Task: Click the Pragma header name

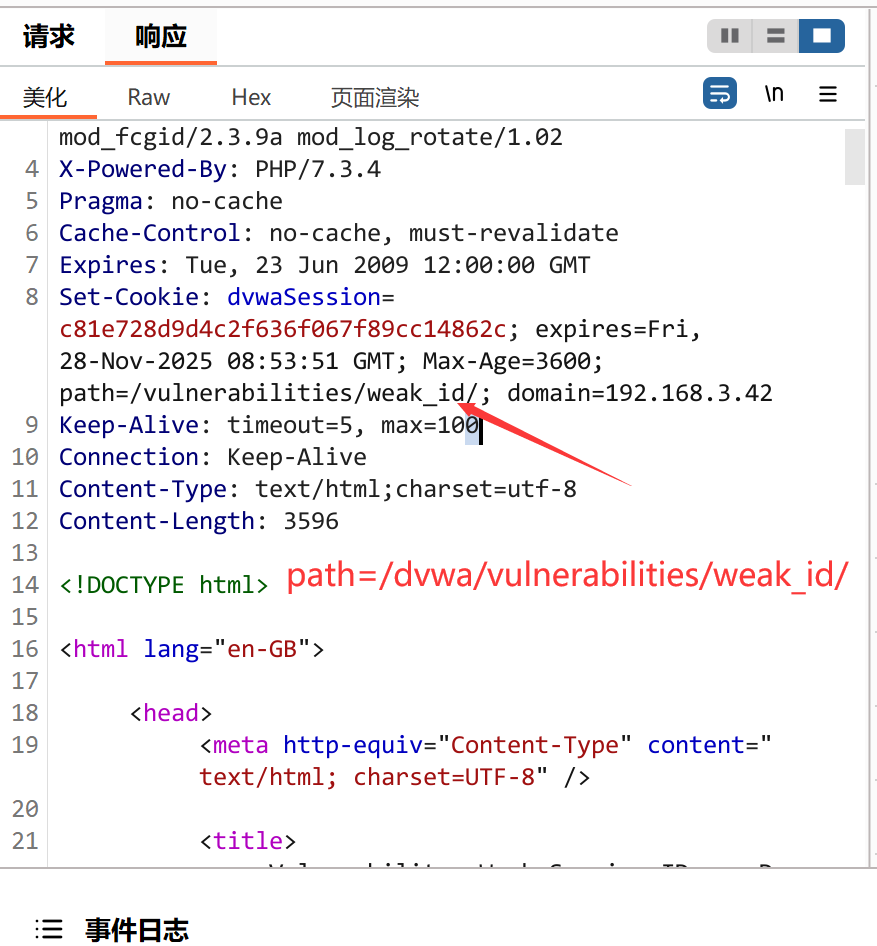Action: 101,202
